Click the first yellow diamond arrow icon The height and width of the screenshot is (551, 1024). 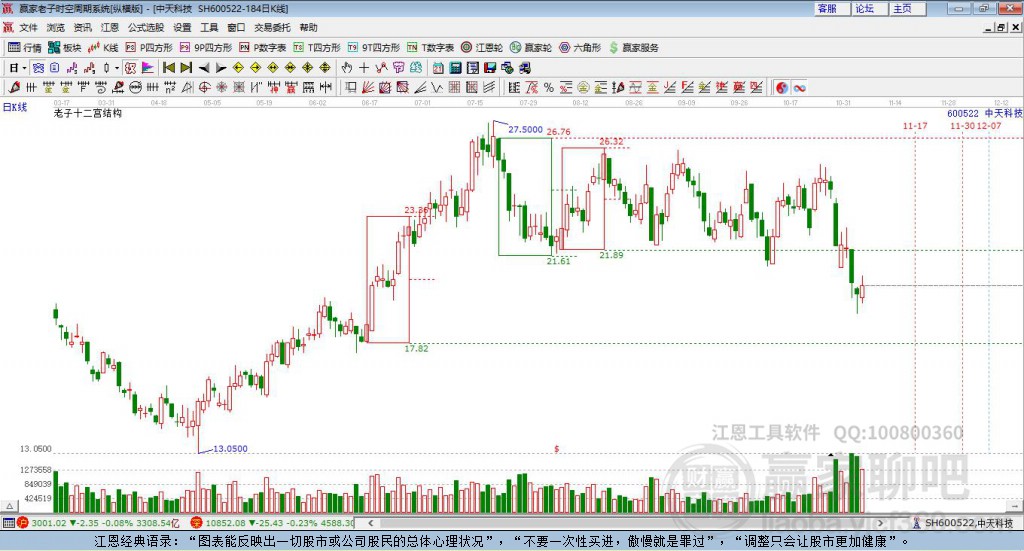[238, 67]
